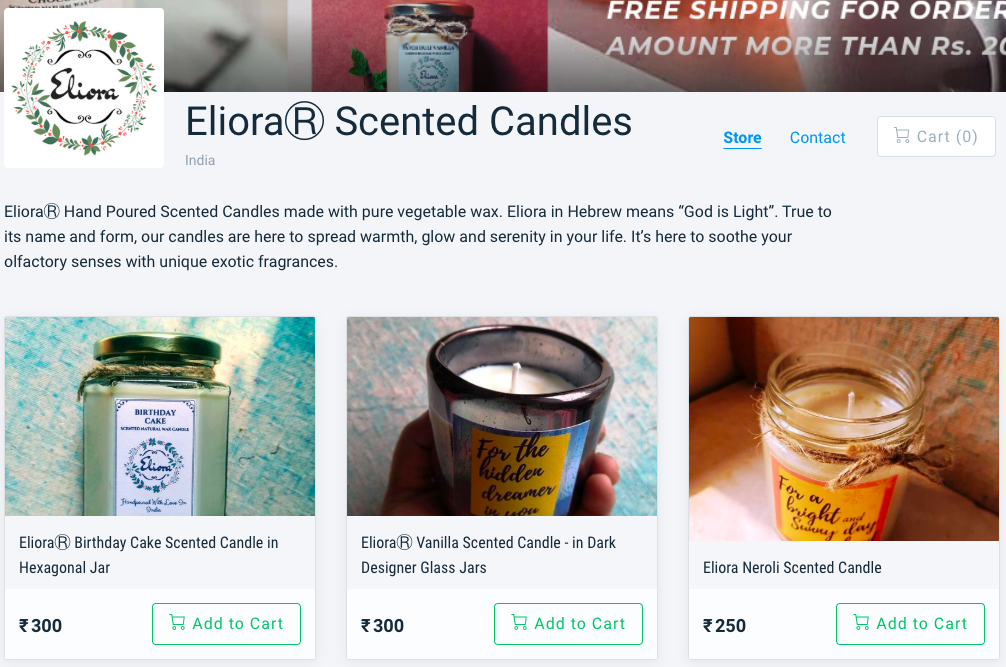View Vanilla candle dark jar photo

(x=502, y=416)
